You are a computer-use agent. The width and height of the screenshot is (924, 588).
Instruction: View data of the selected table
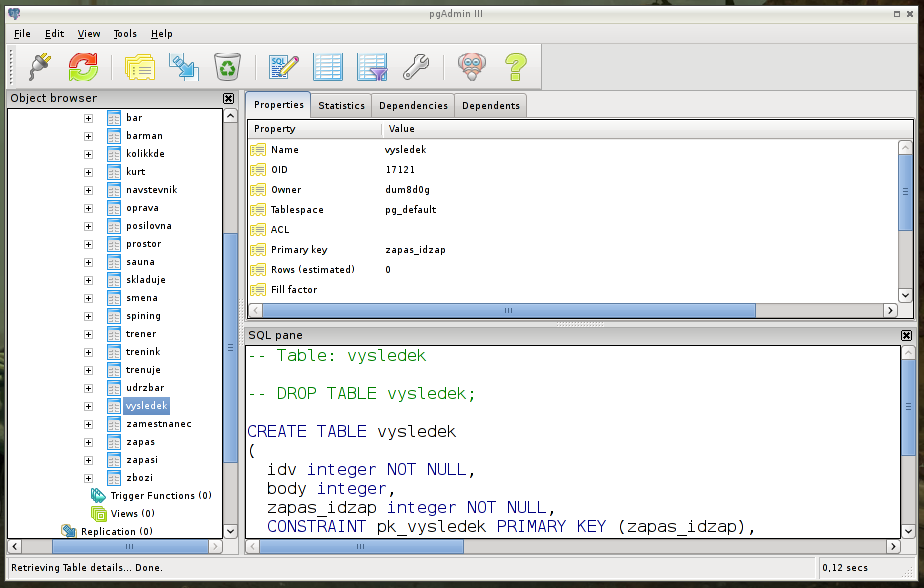coord(328,66)
